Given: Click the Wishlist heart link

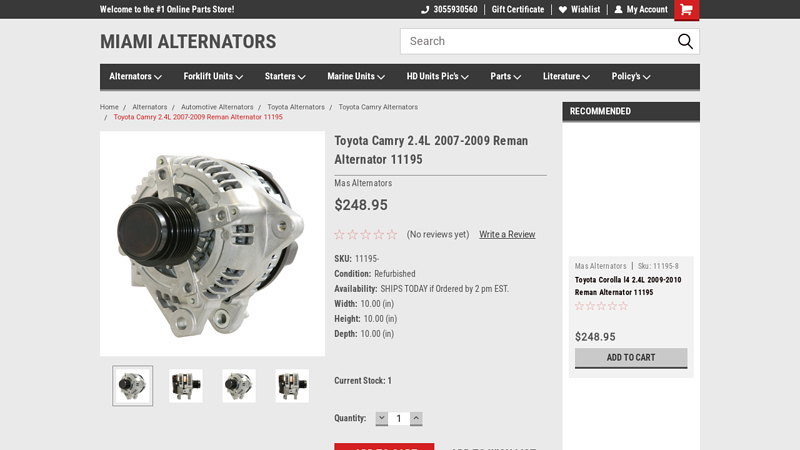Looking at the screenshot, I should (x=579, y=10).
